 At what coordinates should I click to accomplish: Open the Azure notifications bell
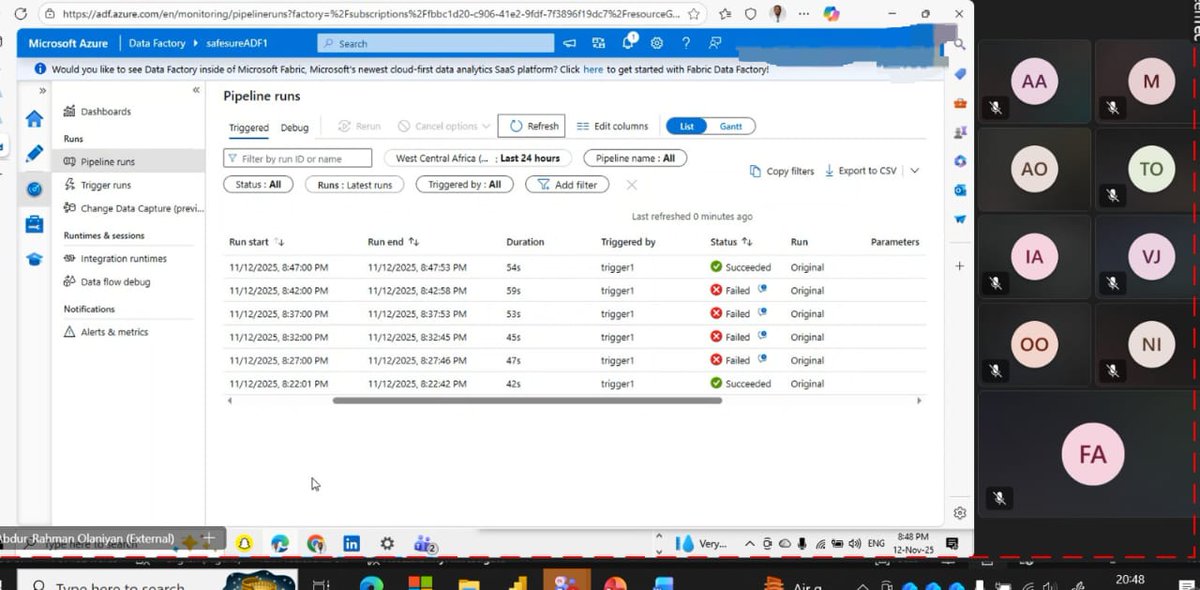[628, 43]
